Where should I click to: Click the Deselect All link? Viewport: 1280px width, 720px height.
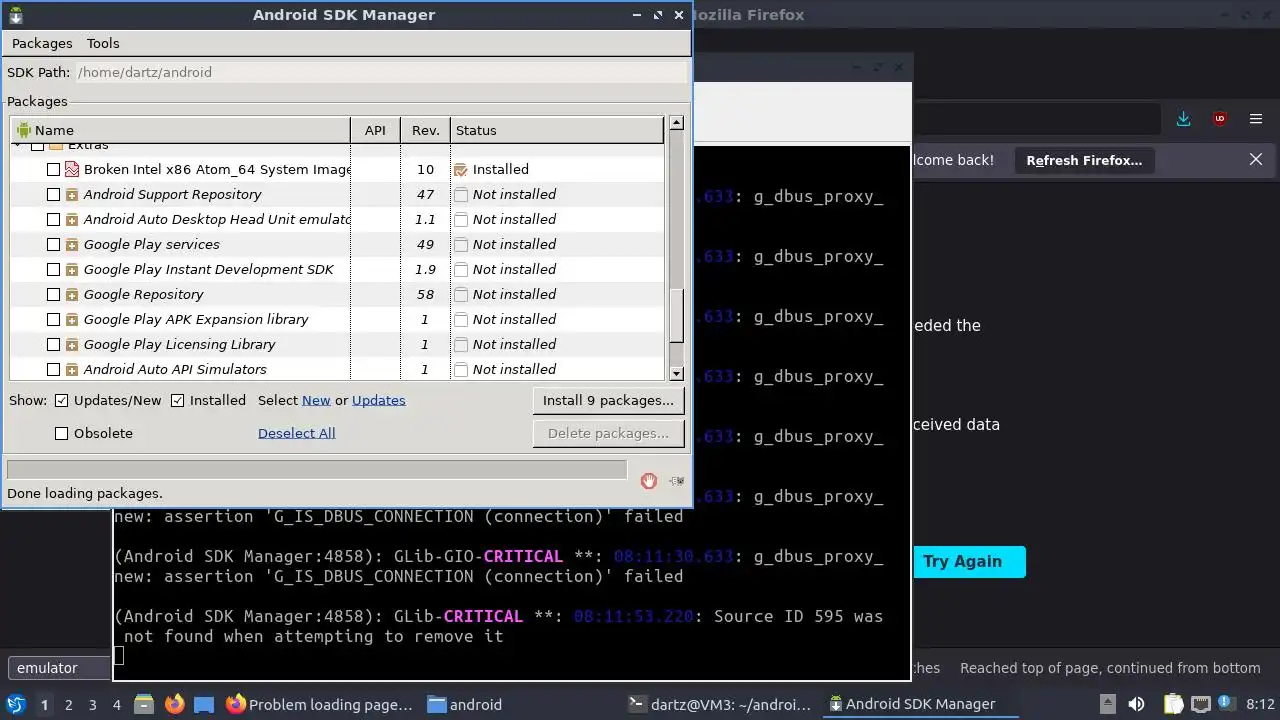point(297,434)
